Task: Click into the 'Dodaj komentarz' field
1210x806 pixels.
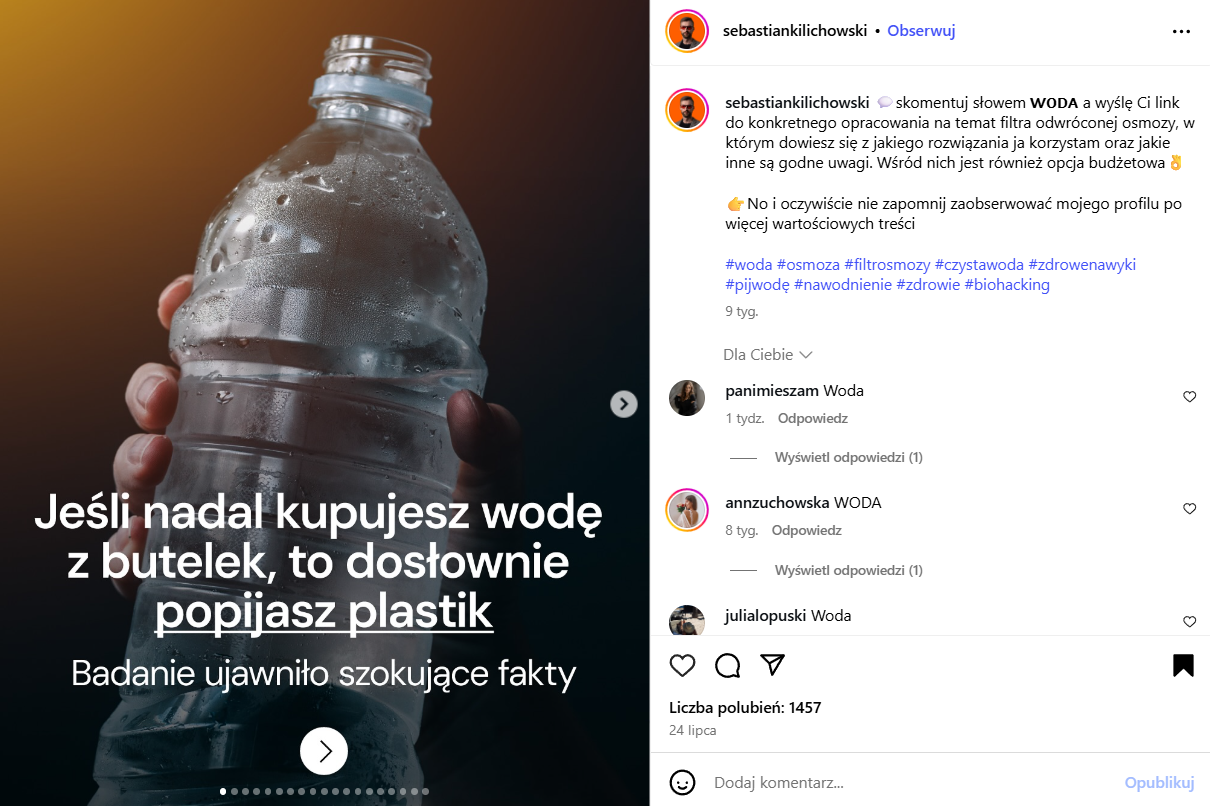Action: pos(910,782)
